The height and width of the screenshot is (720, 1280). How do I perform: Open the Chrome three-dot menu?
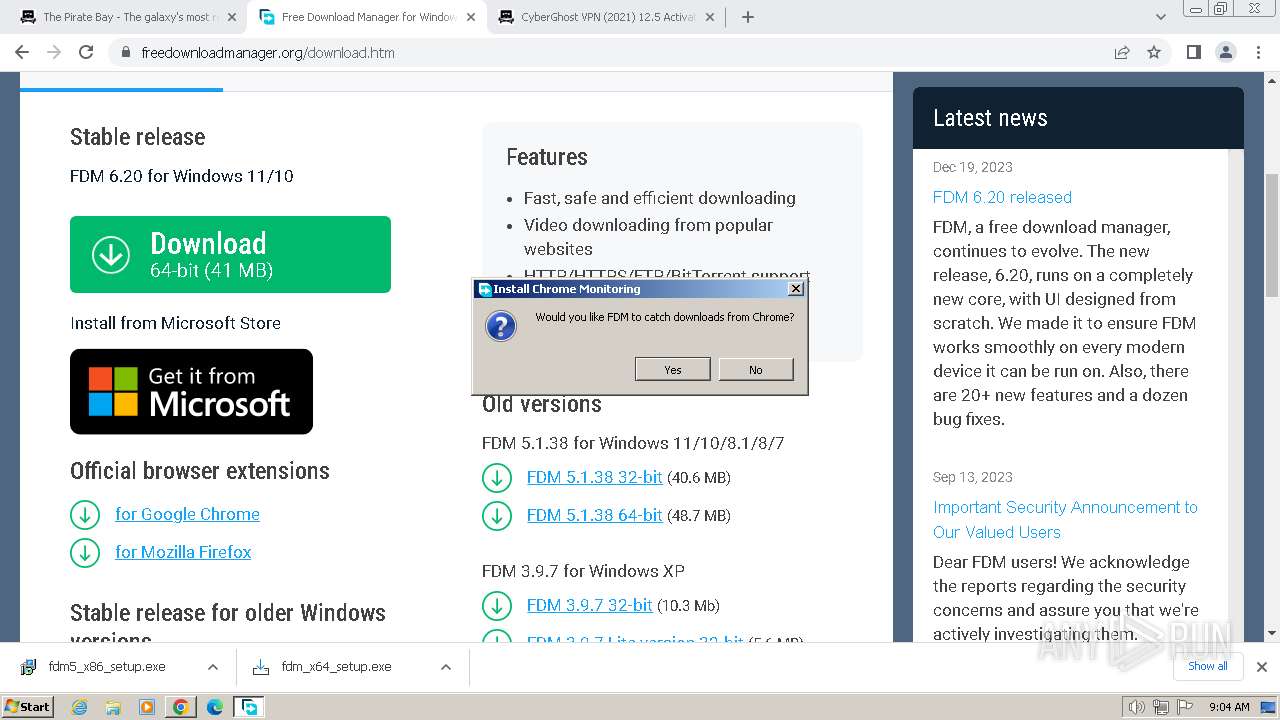1257,52
